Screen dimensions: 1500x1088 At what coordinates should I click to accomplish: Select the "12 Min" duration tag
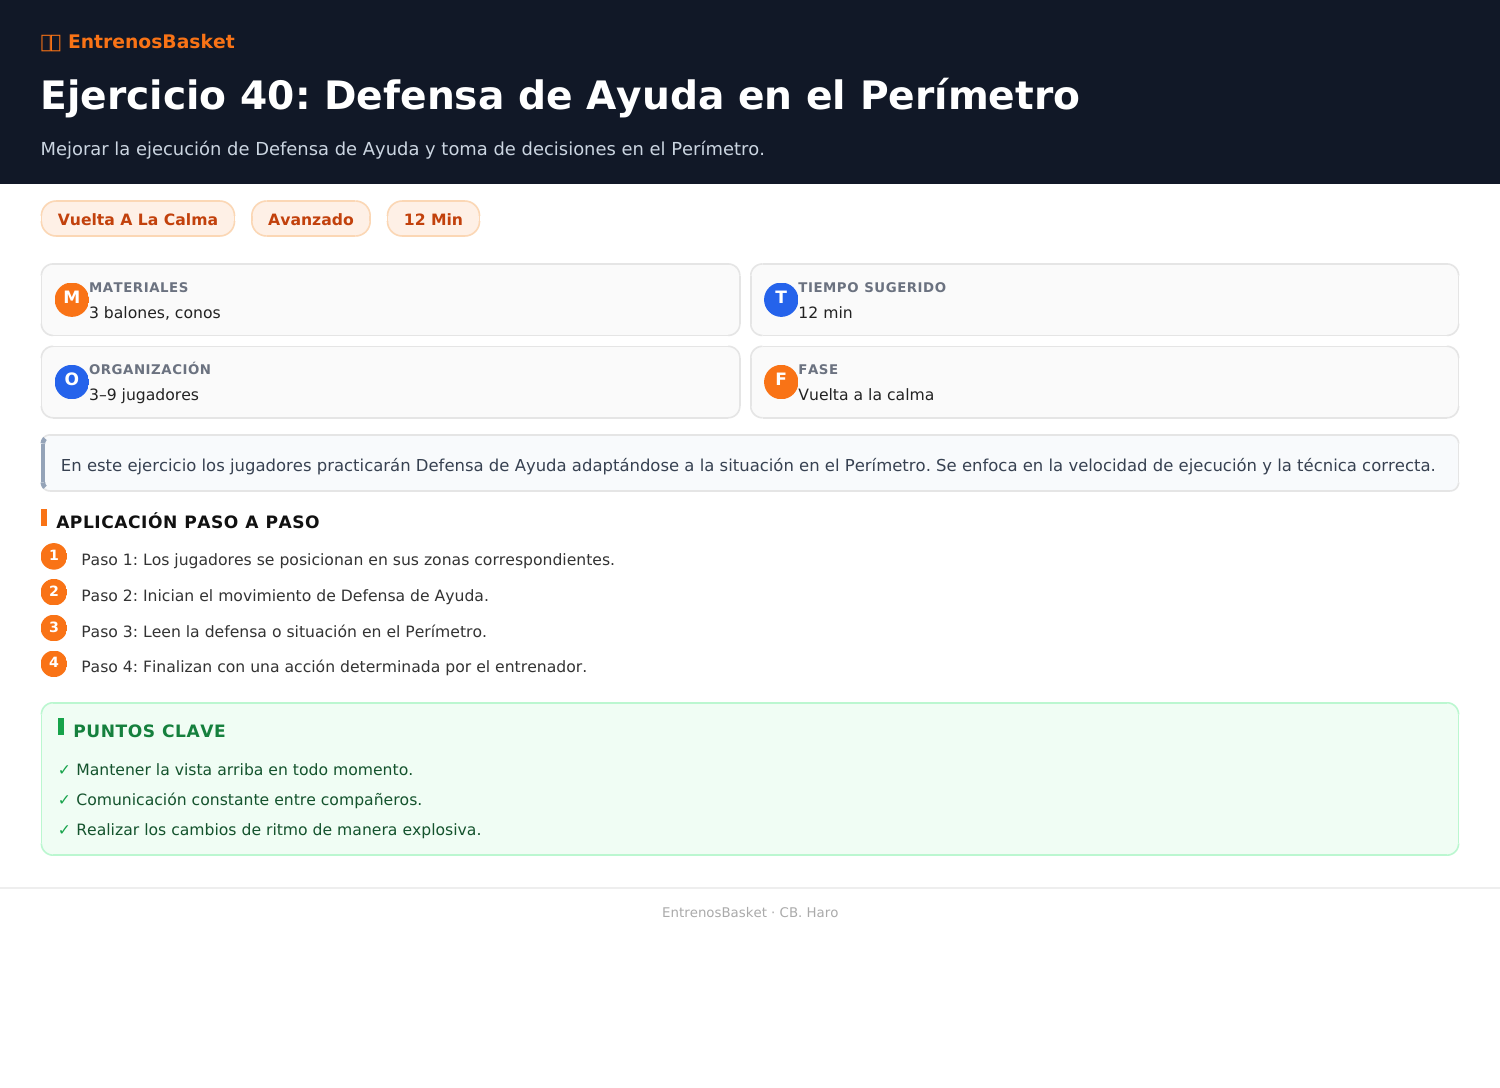[433, 219]
